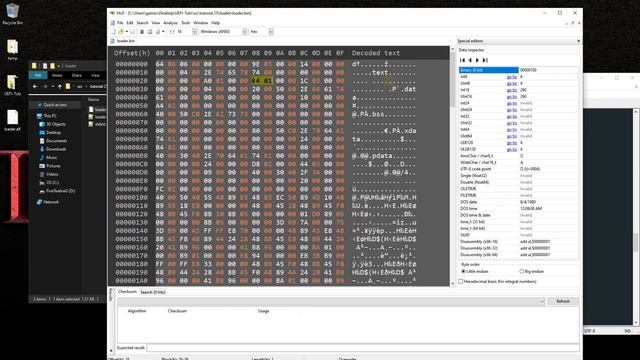Switch to loader.bin document tab
This screenshot has height=360, width=640.
point(122,41)
